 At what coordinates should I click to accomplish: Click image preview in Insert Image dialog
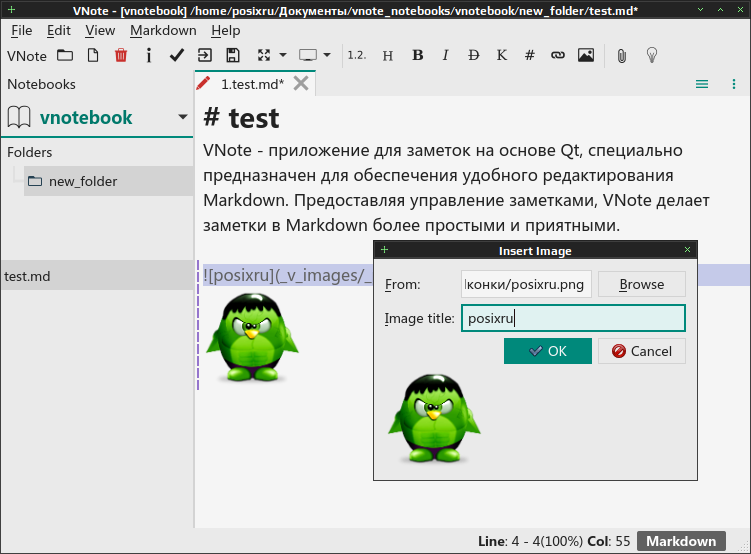pos(434,418)
